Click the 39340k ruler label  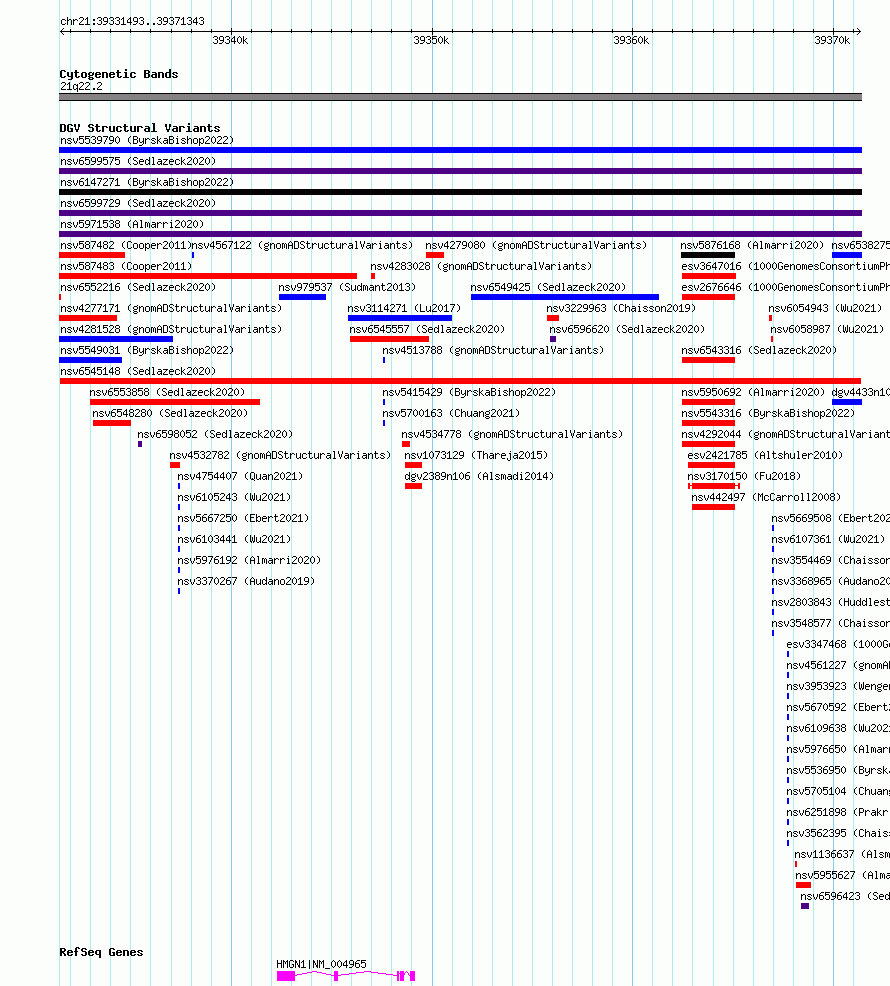tap(230, 40)
